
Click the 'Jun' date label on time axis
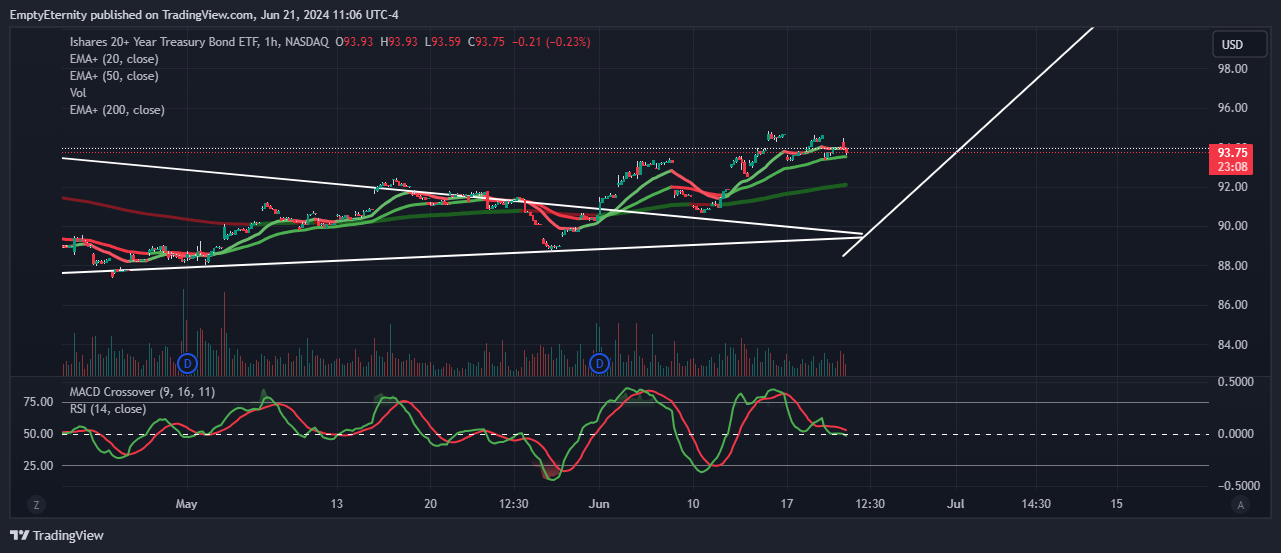[599, 504]
